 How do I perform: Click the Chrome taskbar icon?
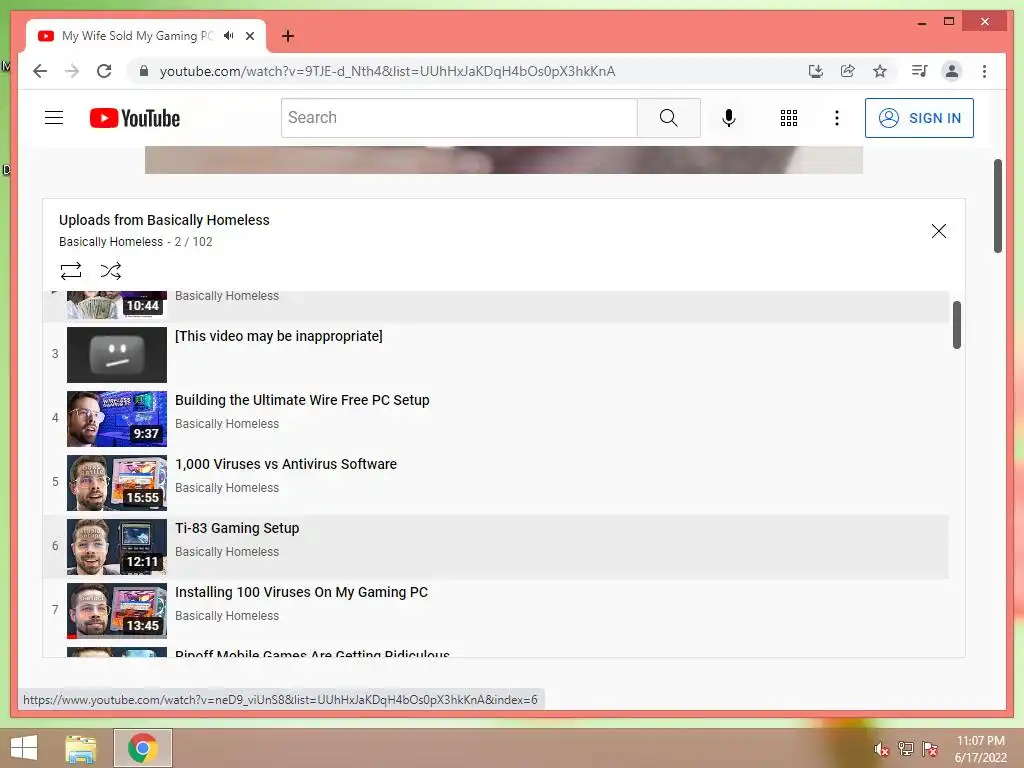pyautogui.click(x=143, y=748)
